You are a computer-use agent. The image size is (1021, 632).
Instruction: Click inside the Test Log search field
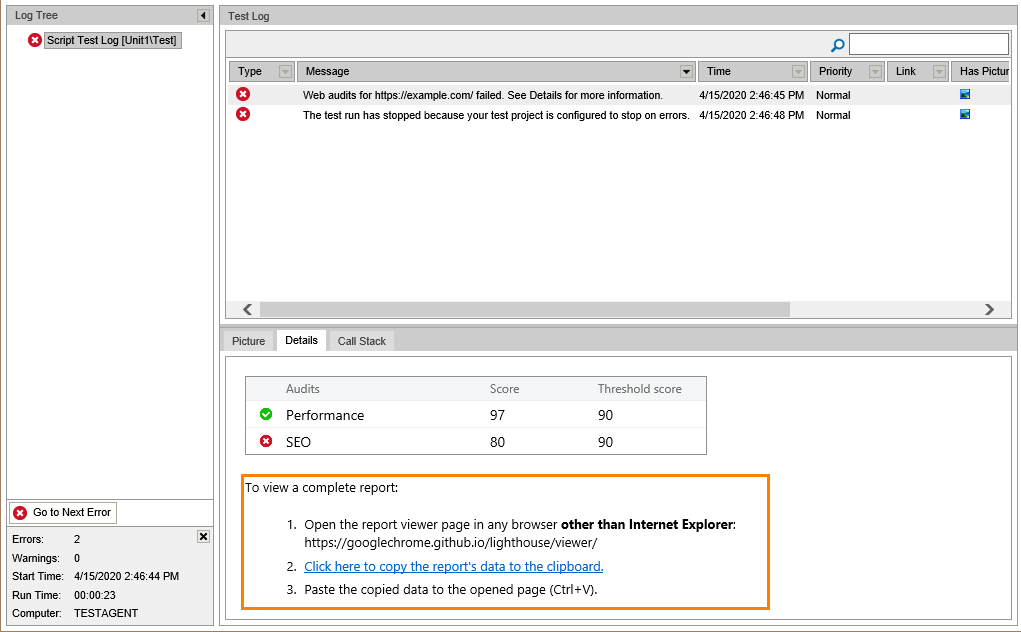point(928,44)
